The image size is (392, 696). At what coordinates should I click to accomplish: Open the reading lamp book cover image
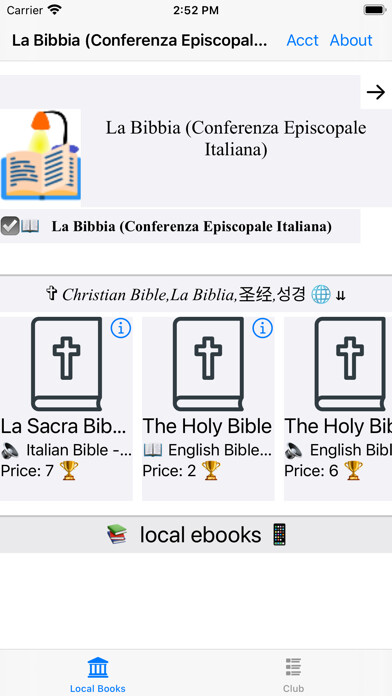pos(40,155)
